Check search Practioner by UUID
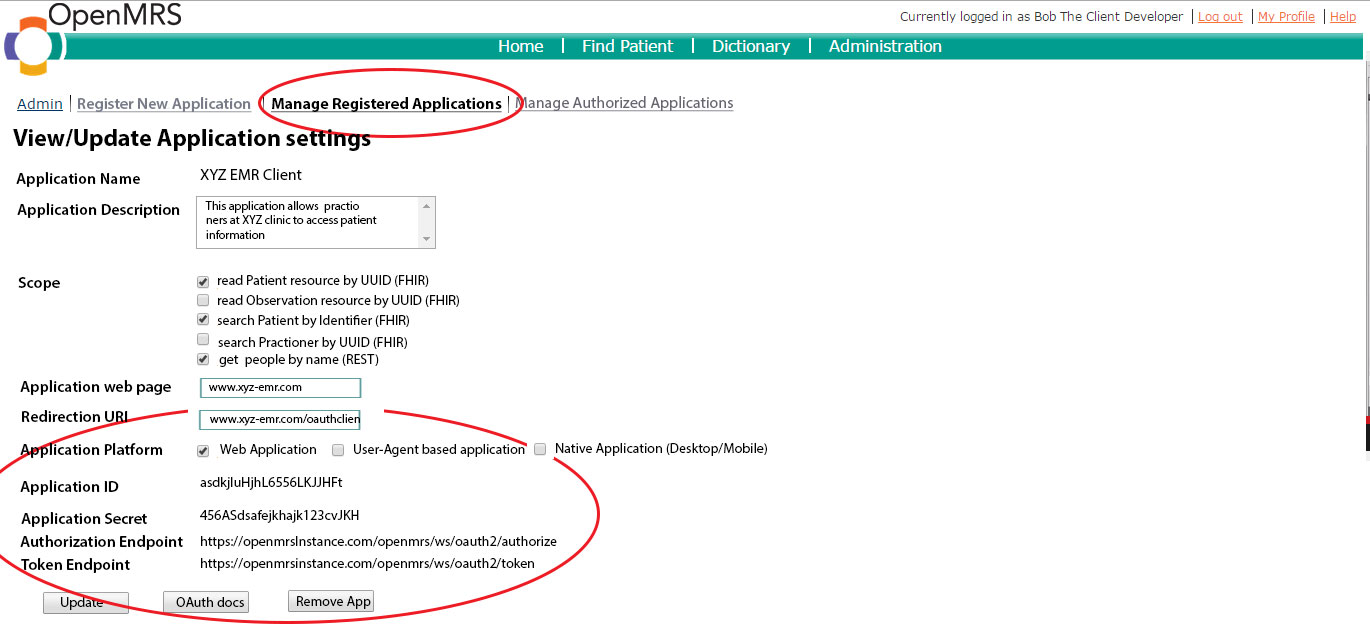This screenshot has width=1370, height=624. click(203, 340)
